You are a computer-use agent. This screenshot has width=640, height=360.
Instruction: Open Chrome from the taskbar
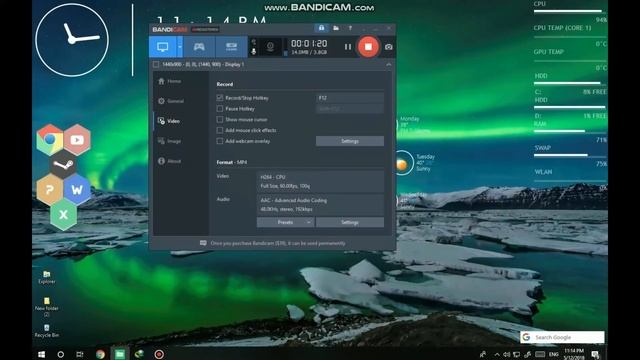[x=100, y=354]
